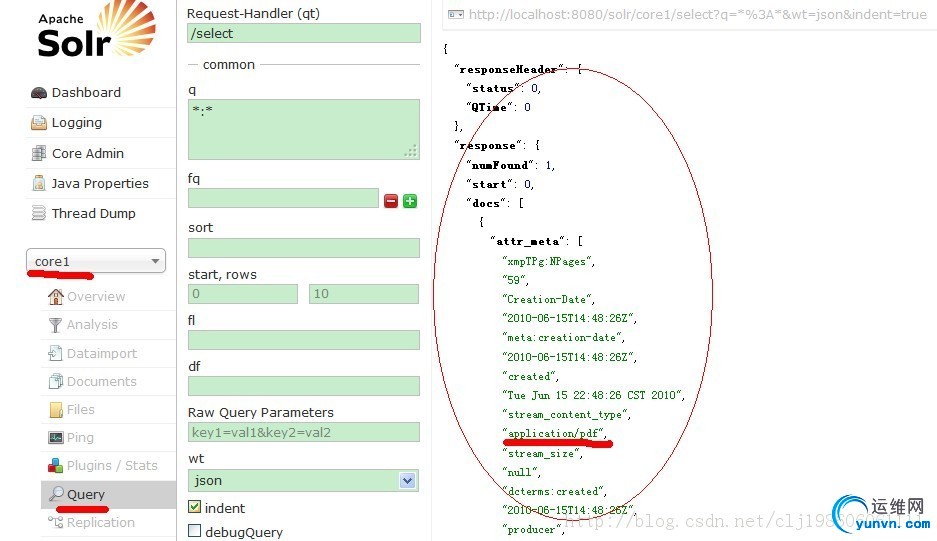
Task: Open the Ping link
Action: pyautogui.click(x=80, y=438)
